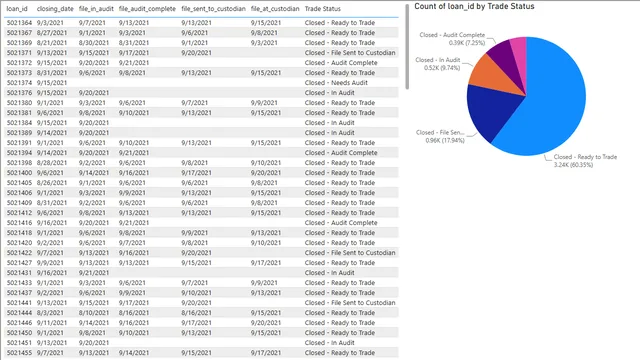Click the Closed - Needs Audit status cell

click(x=336, y=83)
